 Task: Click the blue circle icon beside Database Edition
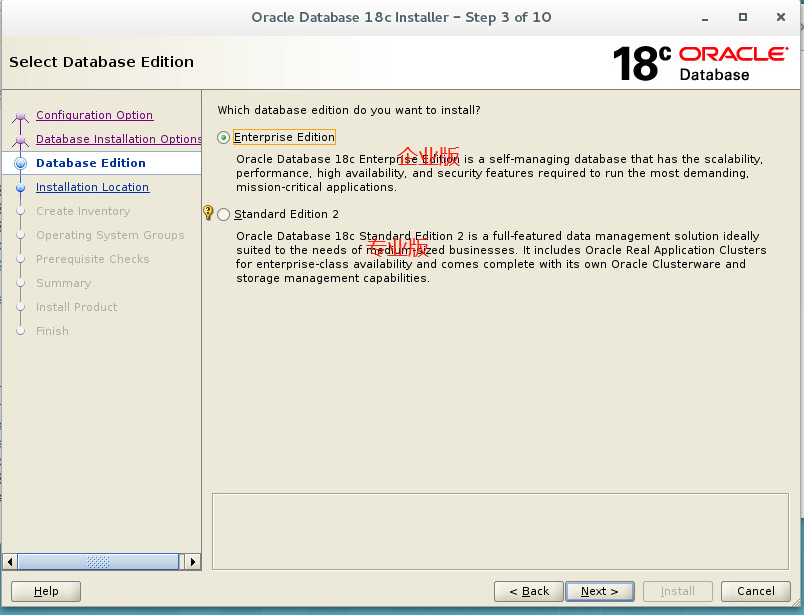(22, 163)
